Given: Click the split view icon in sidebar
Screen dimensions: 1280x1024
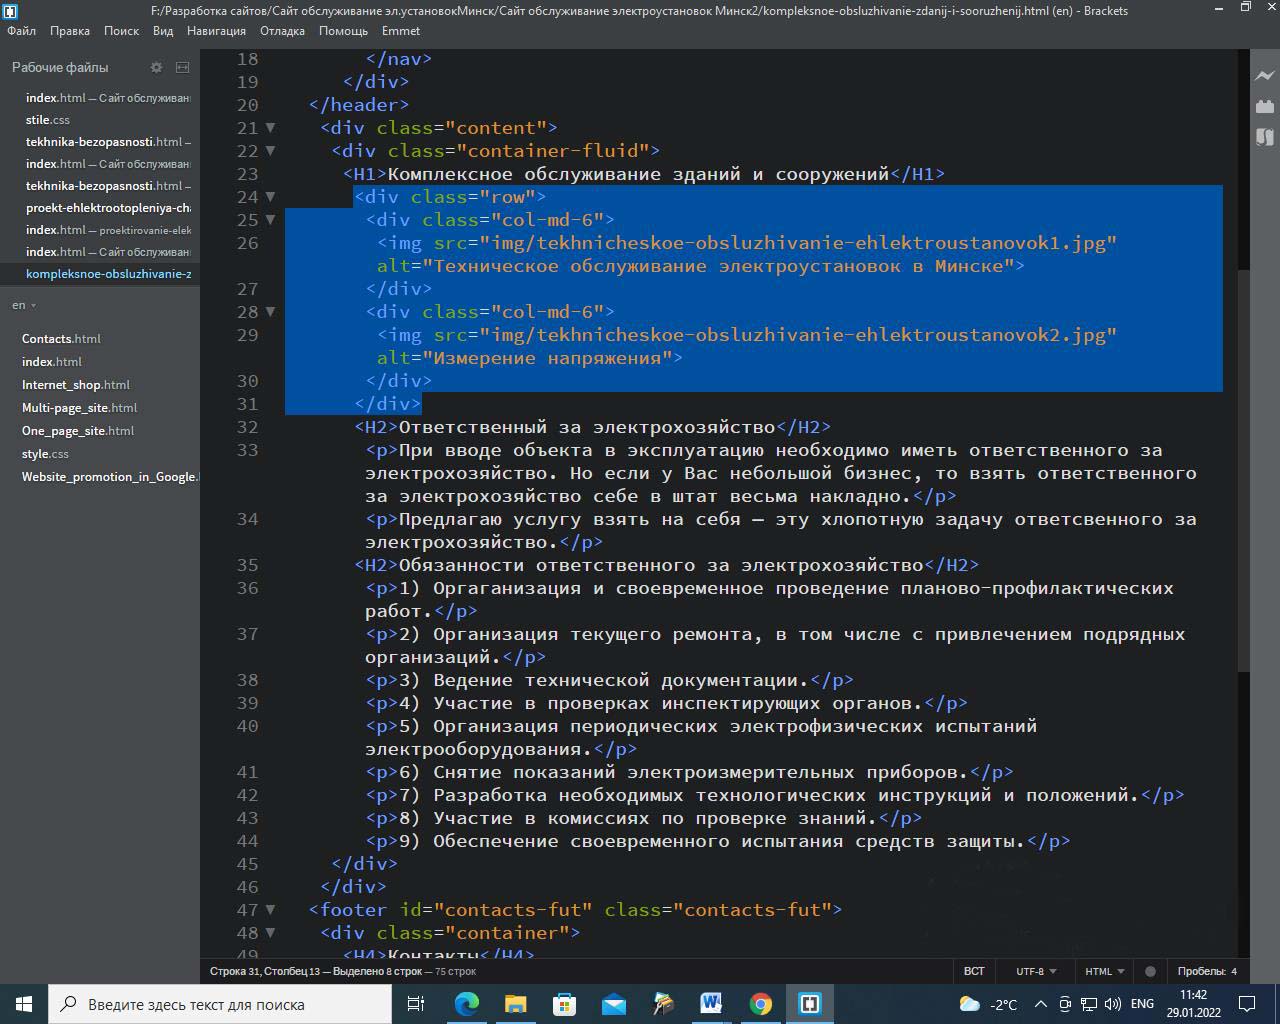Looking at the screenshot, I should [x=182, y=67].
